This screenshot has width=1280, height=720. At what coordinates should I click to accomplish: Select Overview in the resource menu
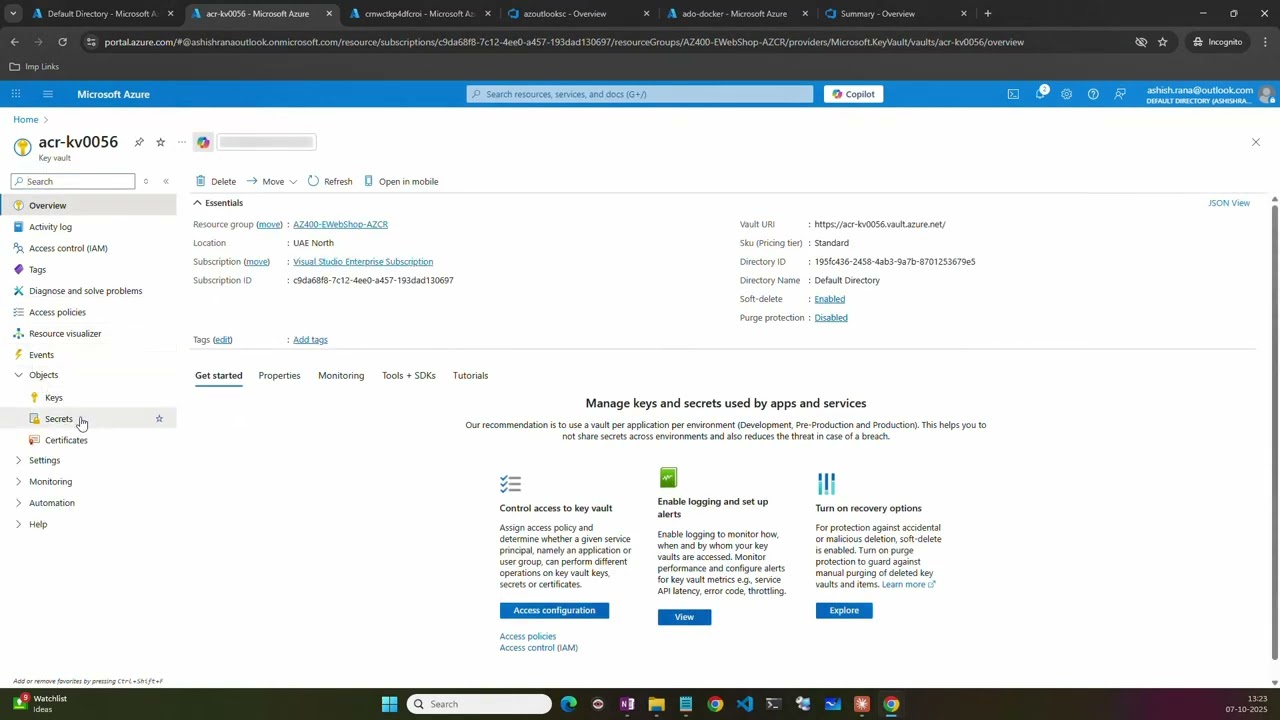[88, 205]
